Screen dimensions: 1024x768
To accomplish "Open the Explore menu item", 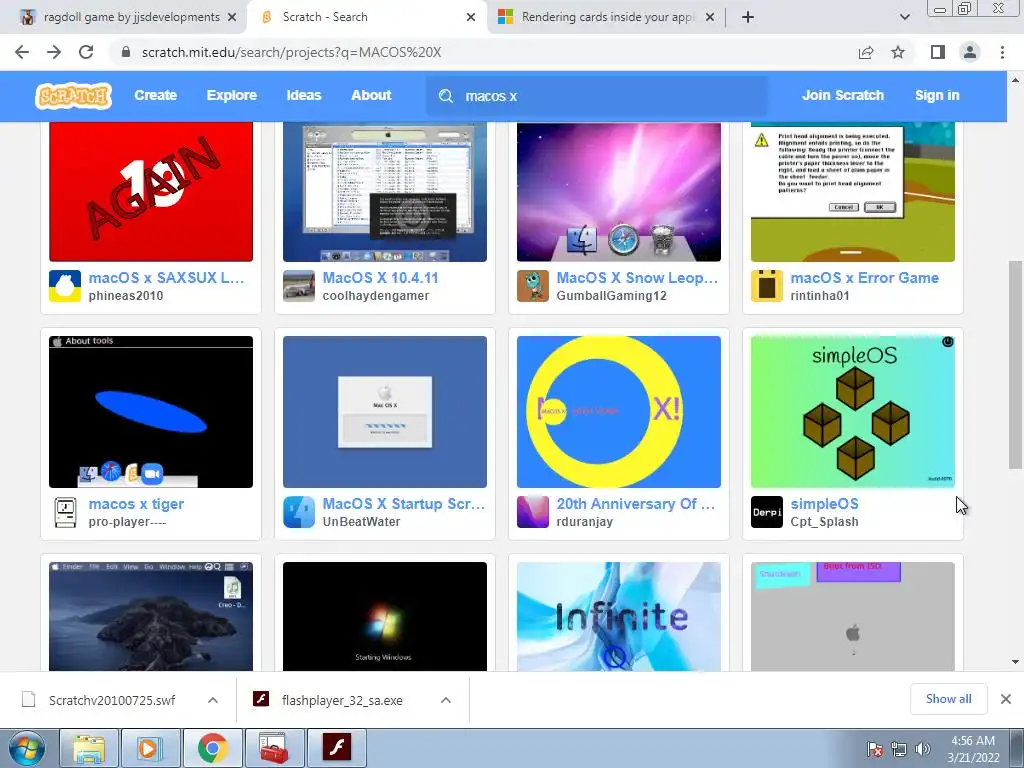I will 232,95.
